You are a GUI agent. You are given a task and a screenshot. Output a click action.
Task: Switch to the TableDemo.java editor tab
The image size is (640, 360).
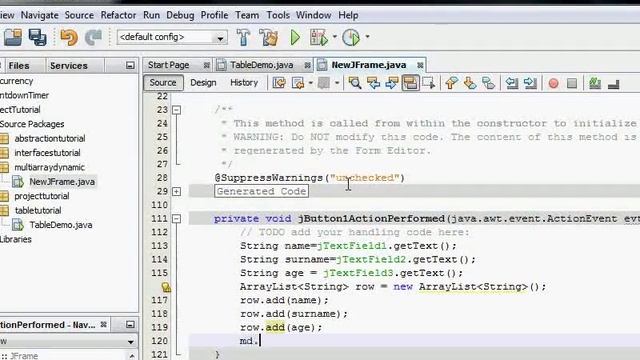tap(261, 65)
